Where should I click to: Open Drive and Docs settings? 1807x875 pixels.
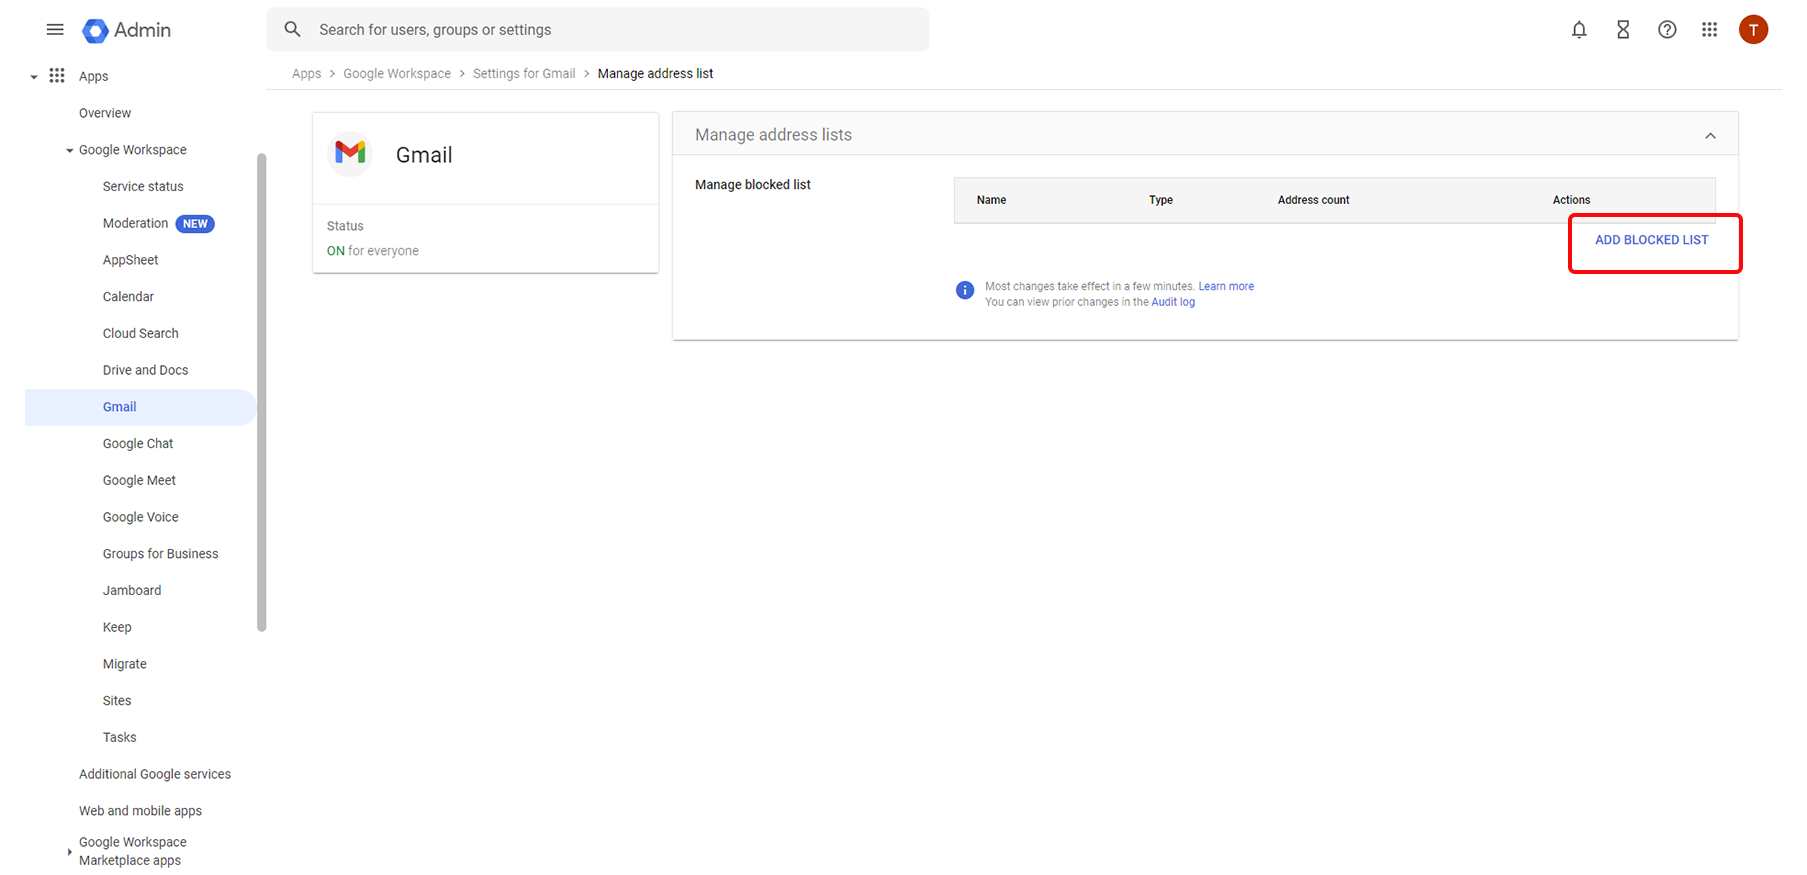[145, 370]
